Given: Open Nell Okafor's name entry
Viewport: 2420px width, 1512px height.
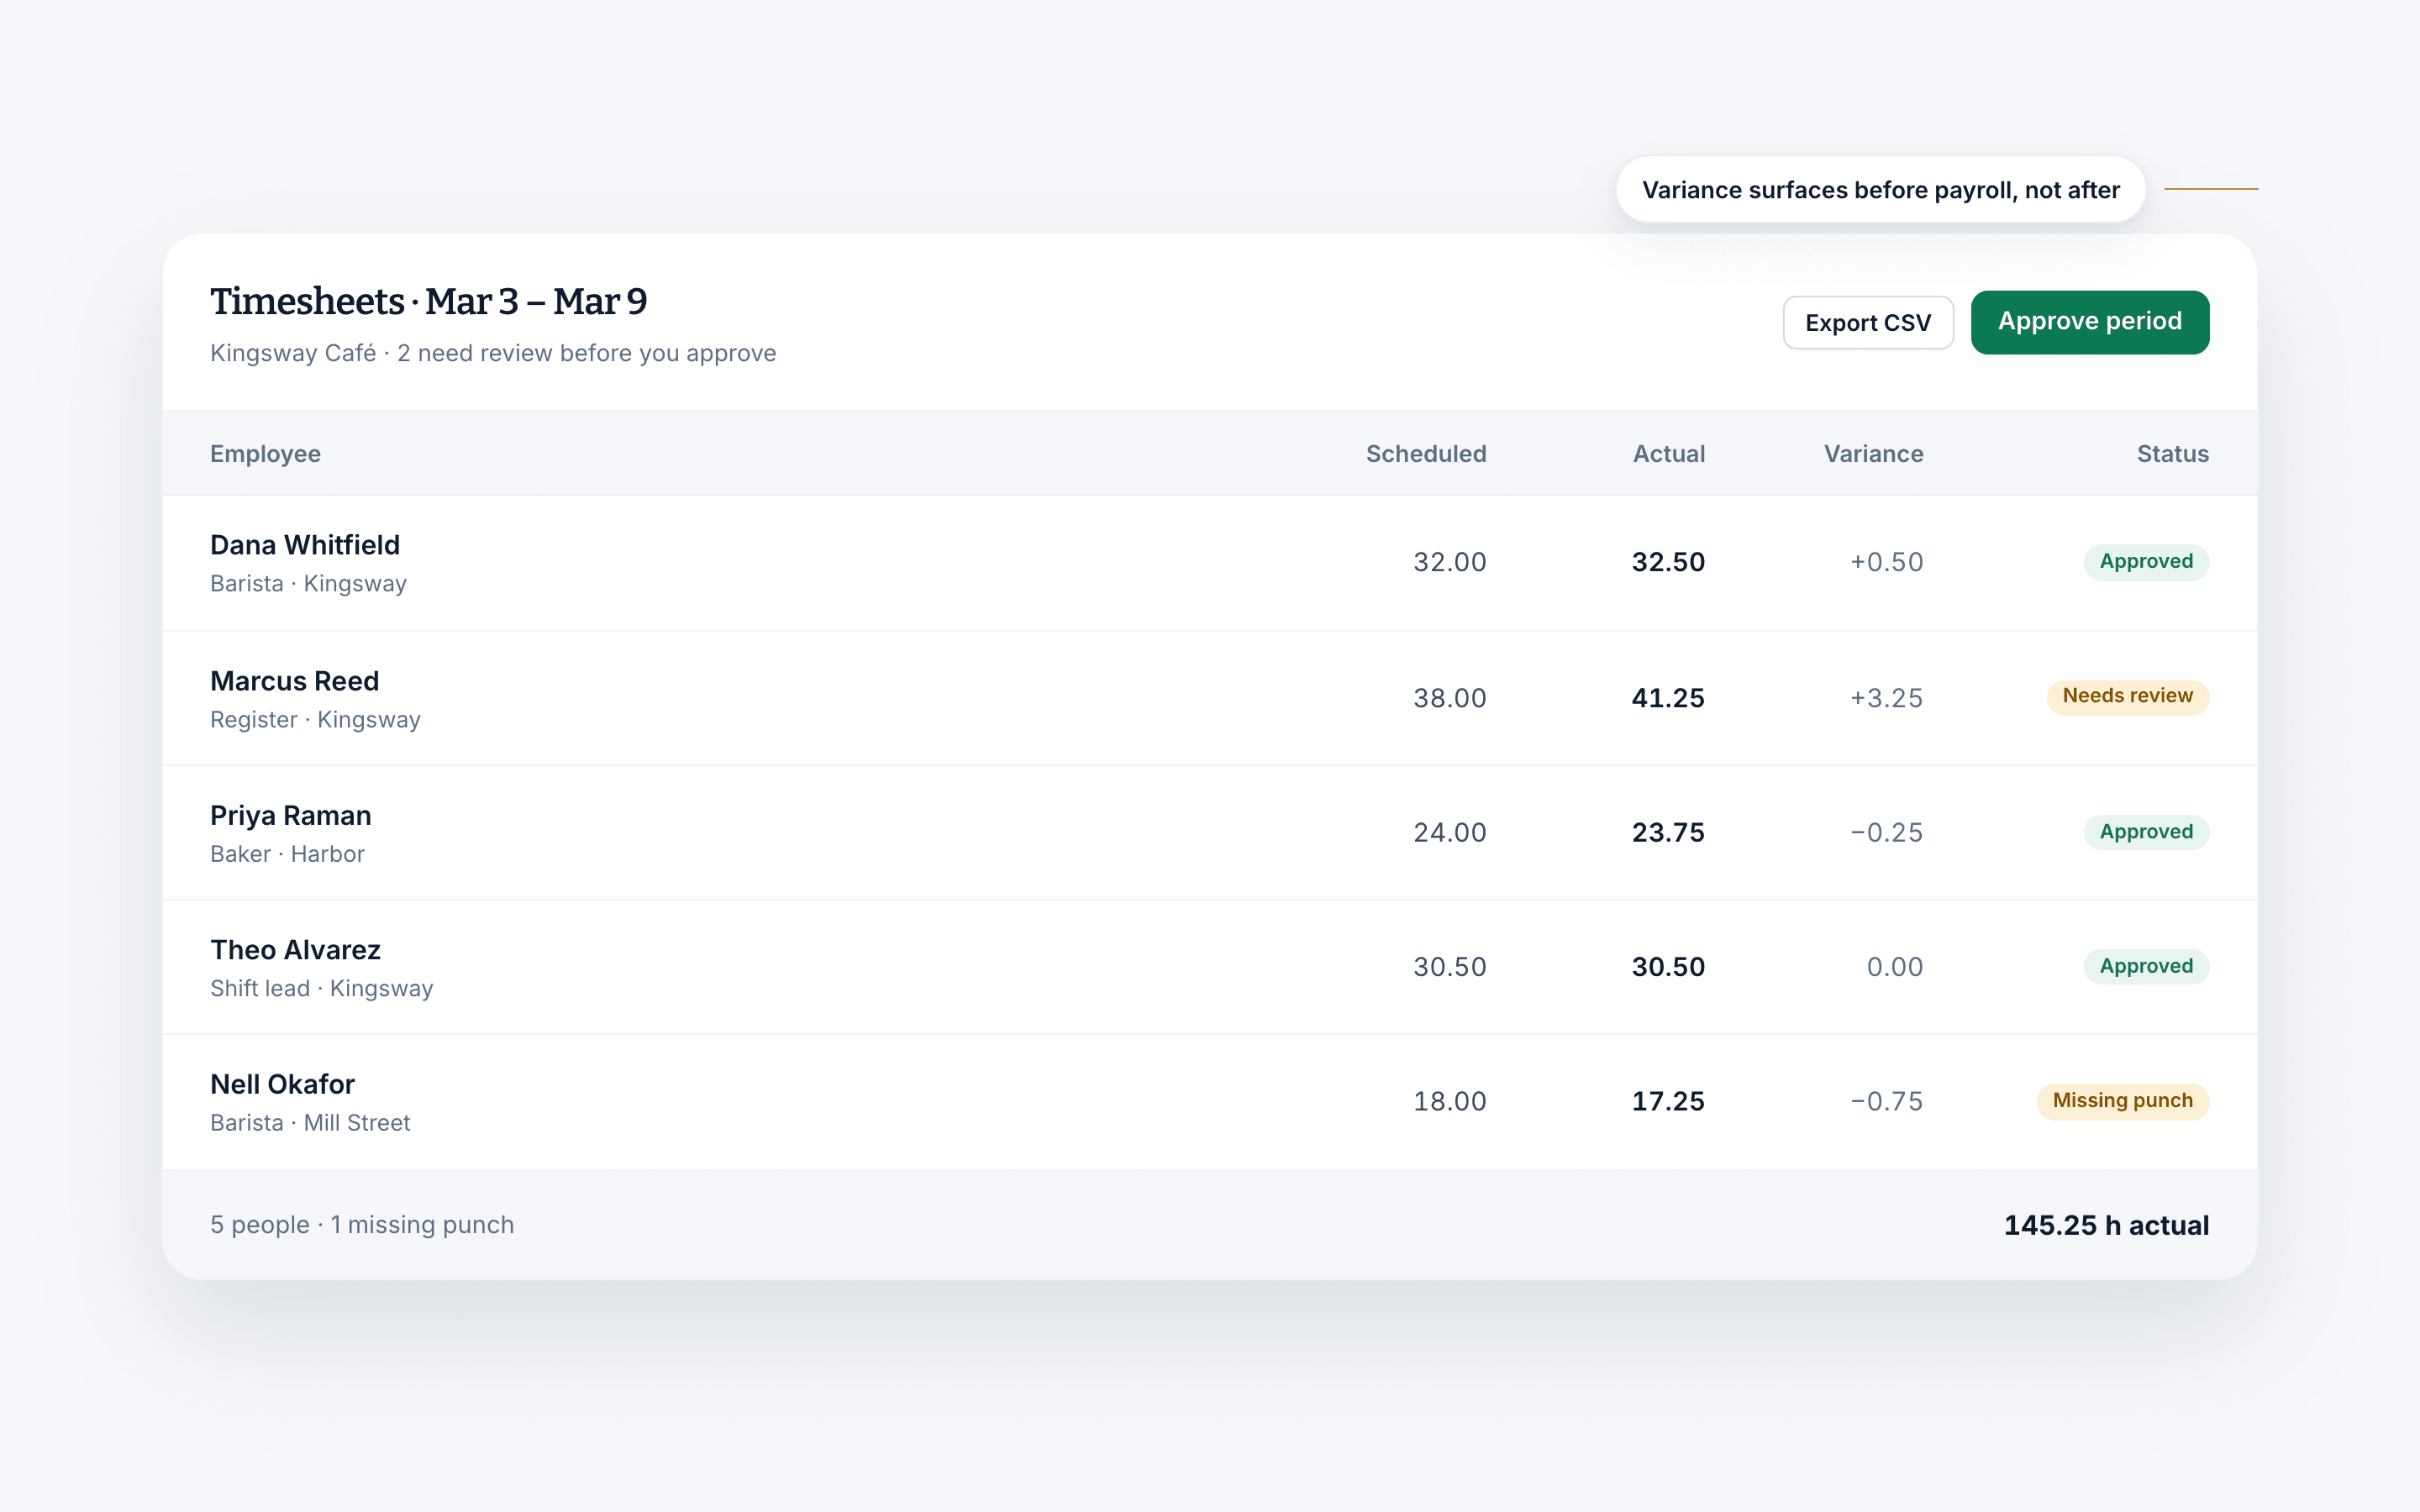Looking at the screenshot, I should (283, 1084).
